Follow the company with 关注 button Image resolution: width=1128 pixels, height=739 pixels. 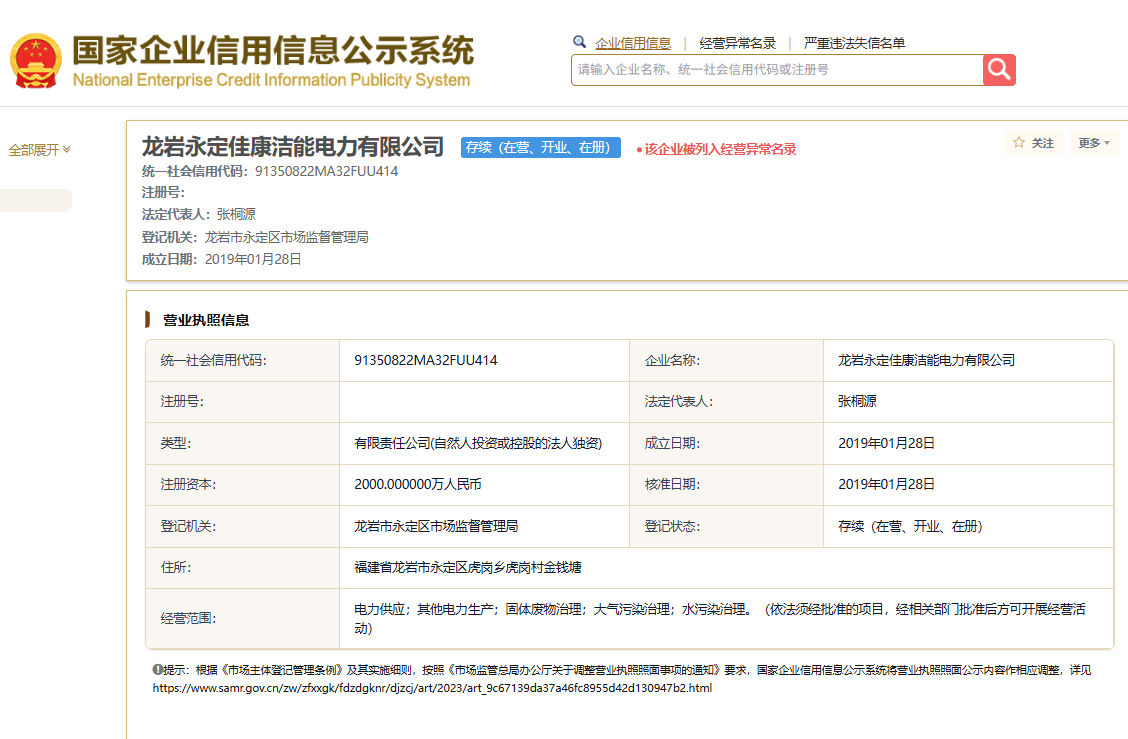(1033, 142)
